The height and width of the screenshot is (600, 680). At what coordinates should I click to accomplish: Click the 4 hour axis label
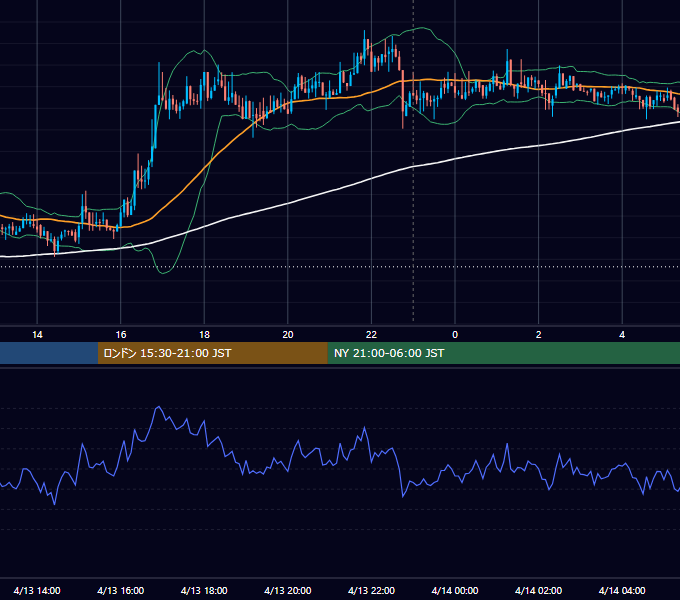(x=622, y=335)
